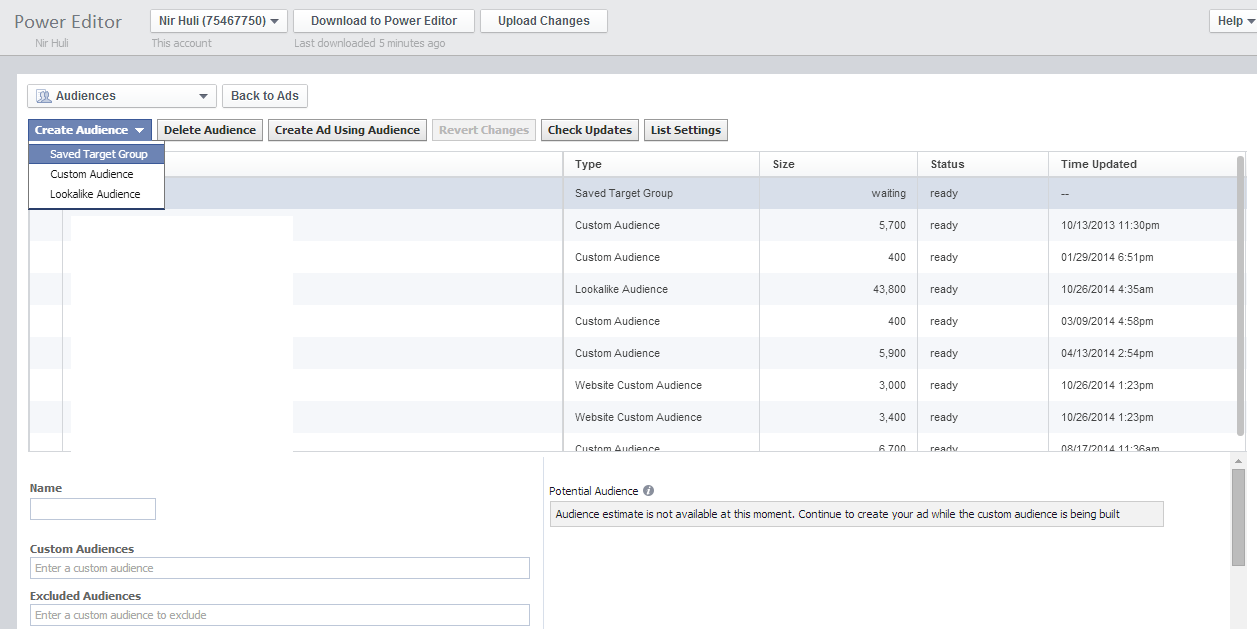This screenshot has height=629, width=1257.
Task: Click the audience estimate unavailable message
Action: [x=856, y=514]
